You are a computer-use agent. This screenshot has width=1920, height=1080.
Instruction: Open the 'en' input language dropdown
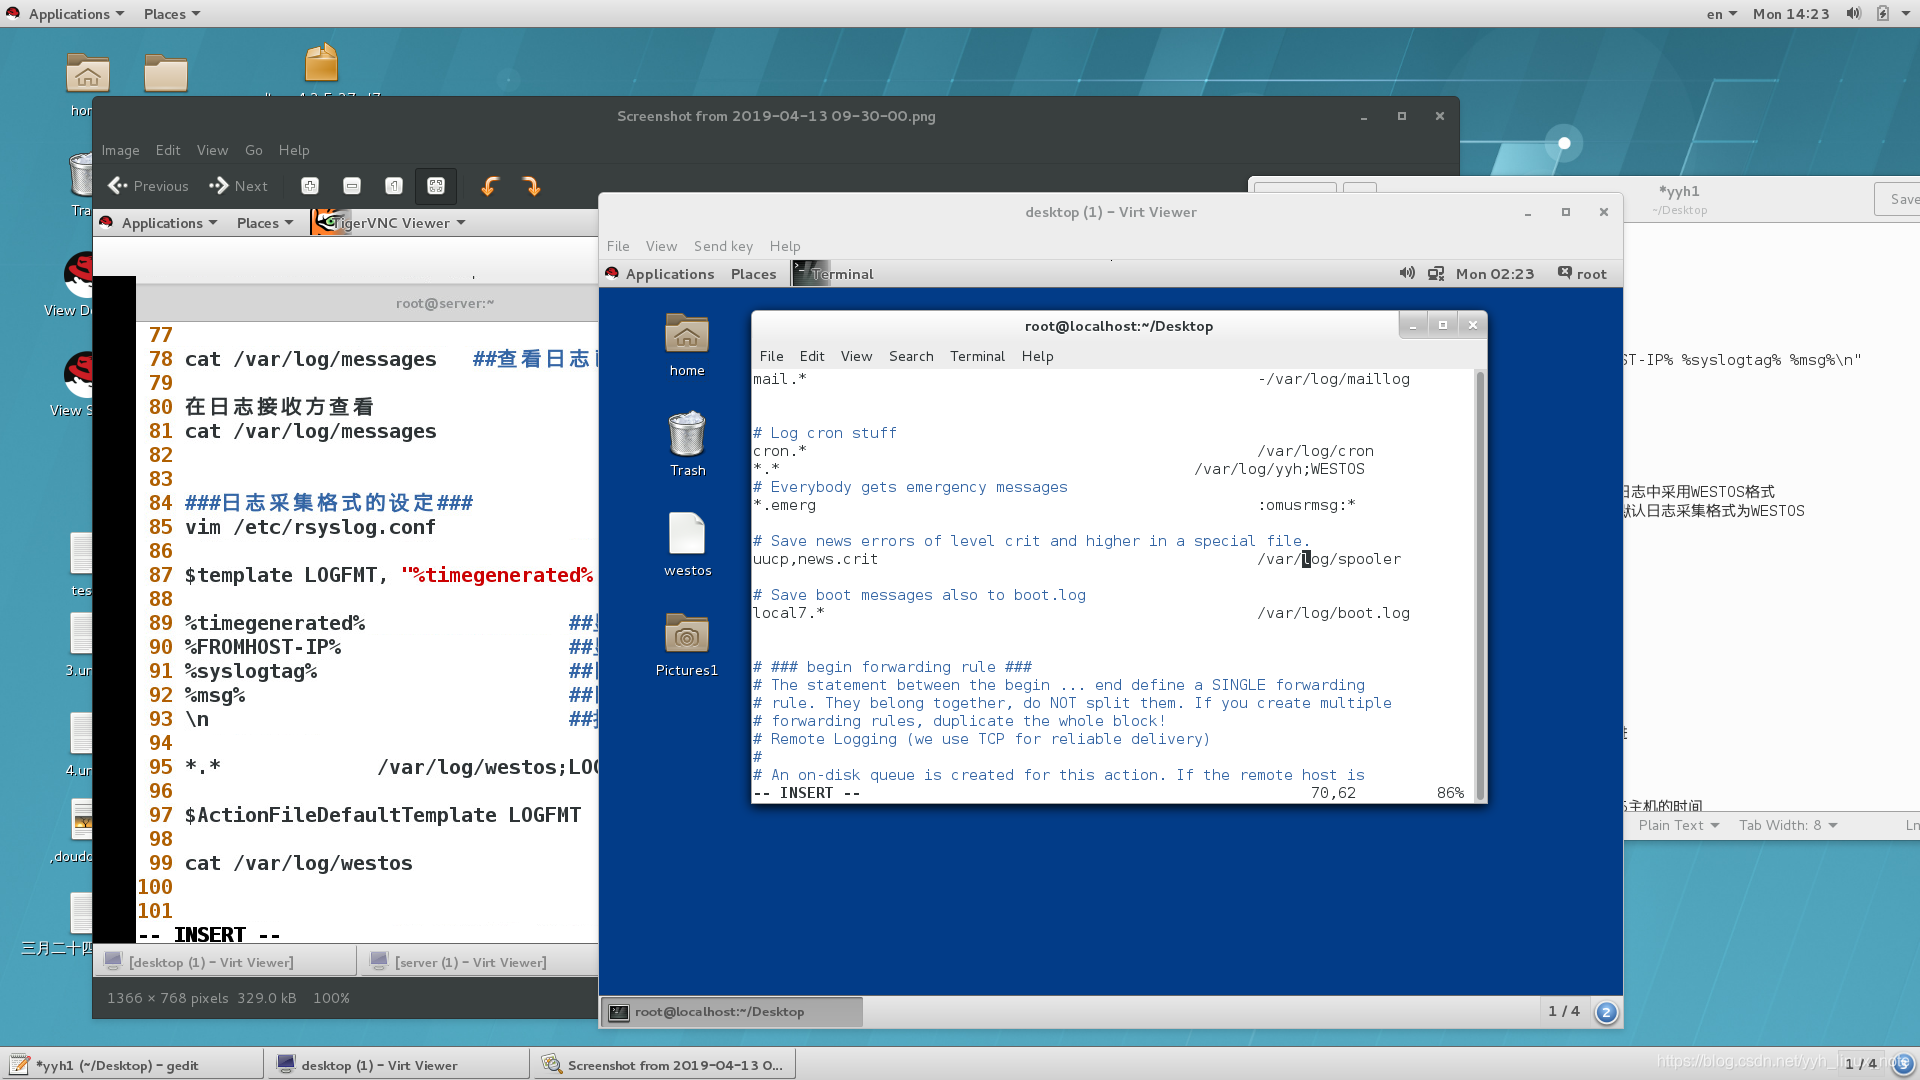click(x=1721, y=14)
